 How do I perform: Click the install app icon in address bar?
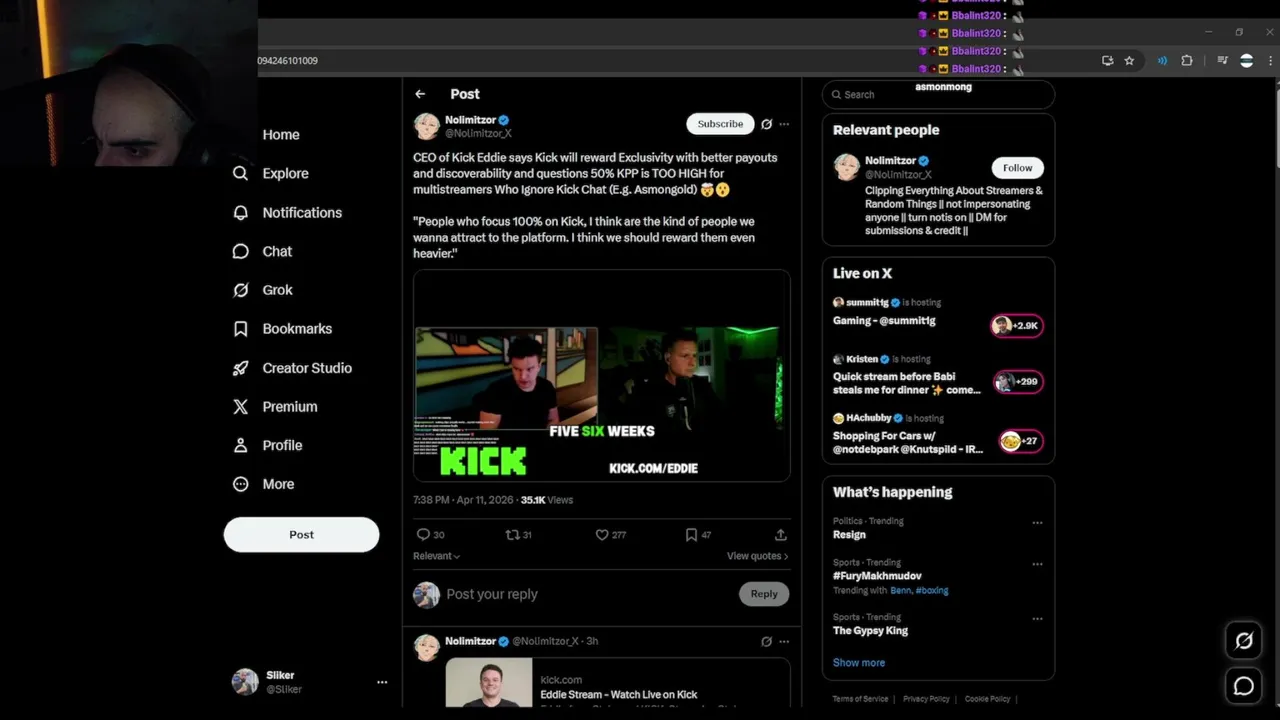[1107, 61]
